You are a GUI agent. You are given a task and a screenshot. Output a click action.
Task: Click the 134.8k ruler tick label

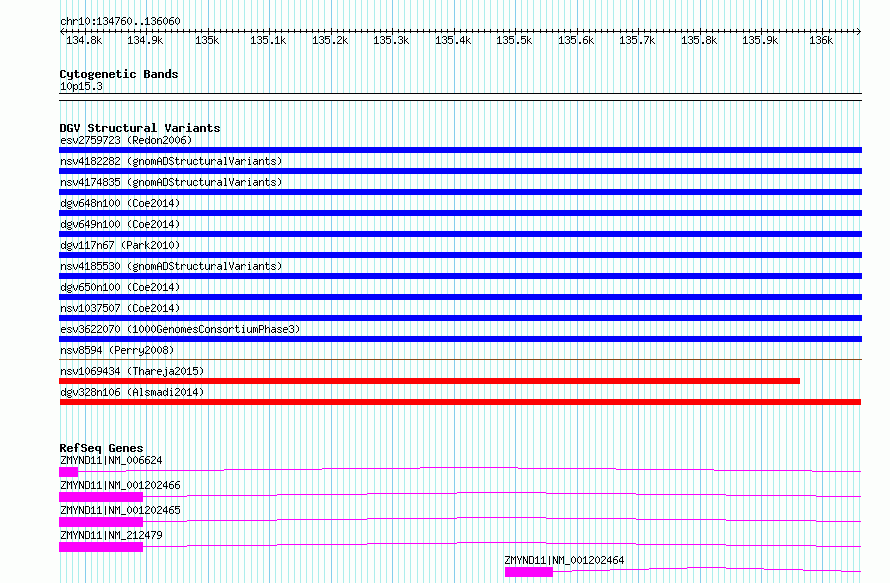click(84, 40)
